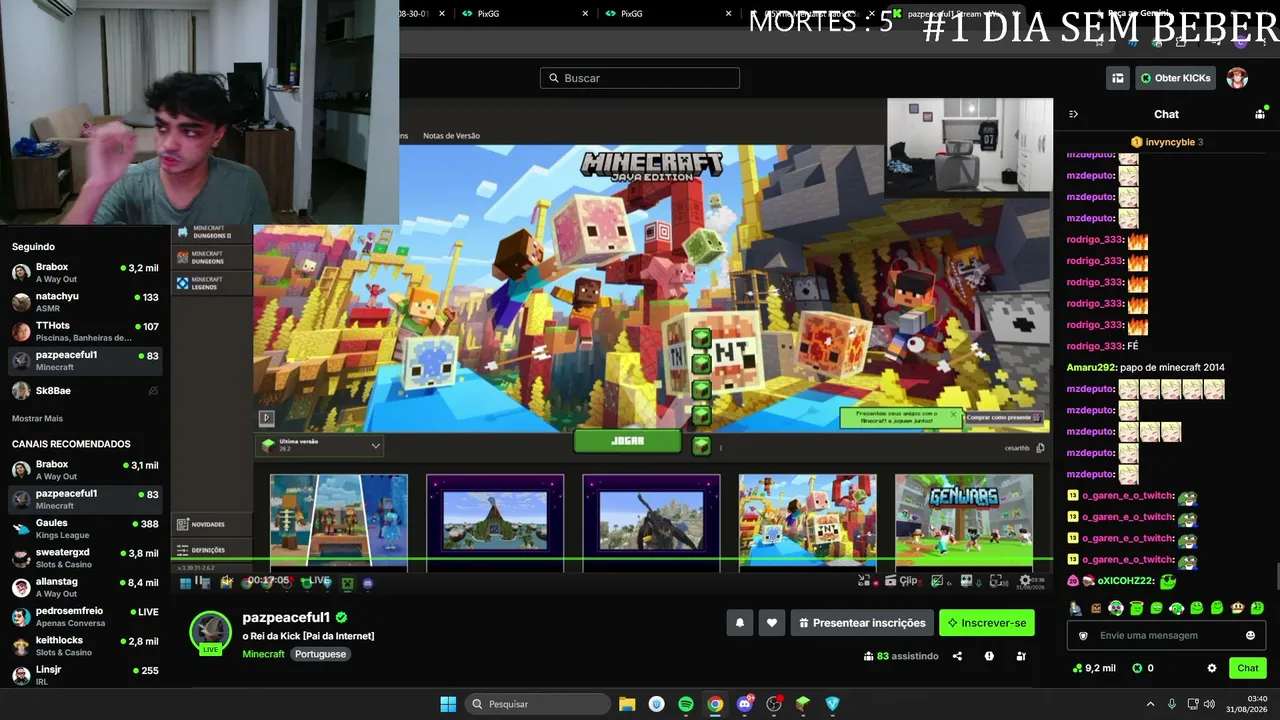This screenshot has width=1280, height=720.
Task: Click the Obter KICKs button
Action: 1176,78
